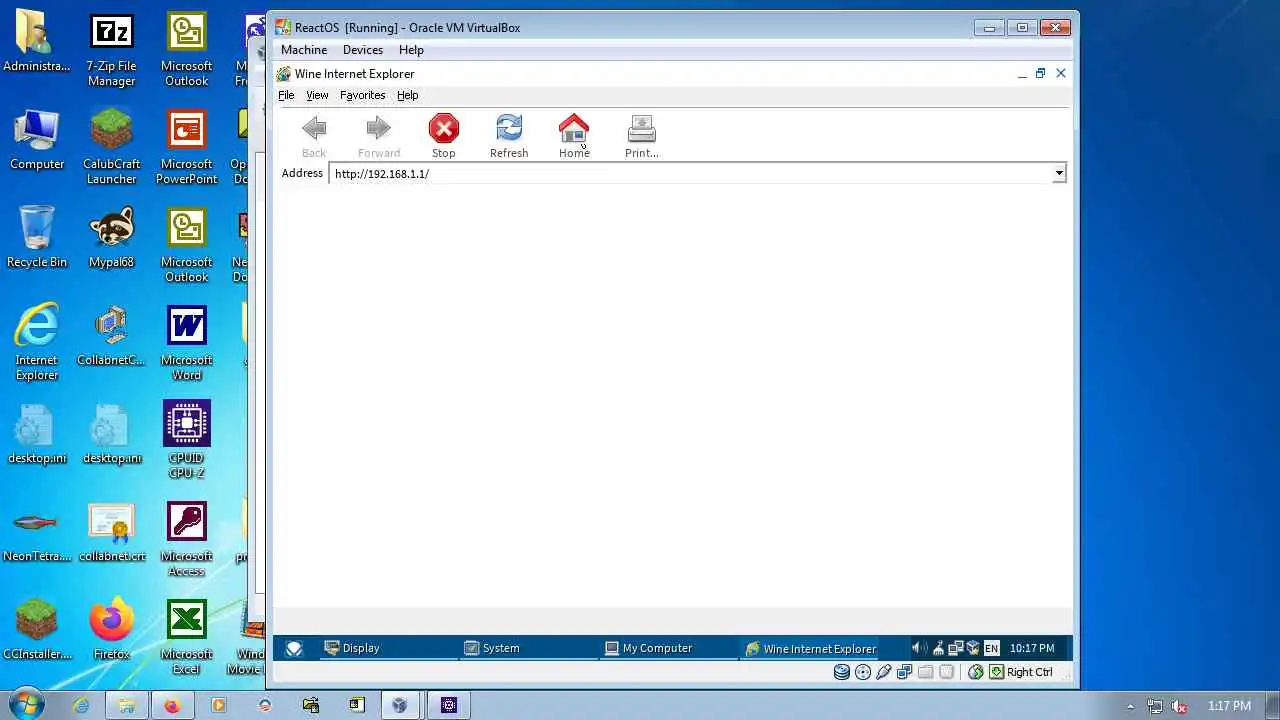
Task: Select the Microsoft PowerPoint desktop icon
Action: coord(187,147)
